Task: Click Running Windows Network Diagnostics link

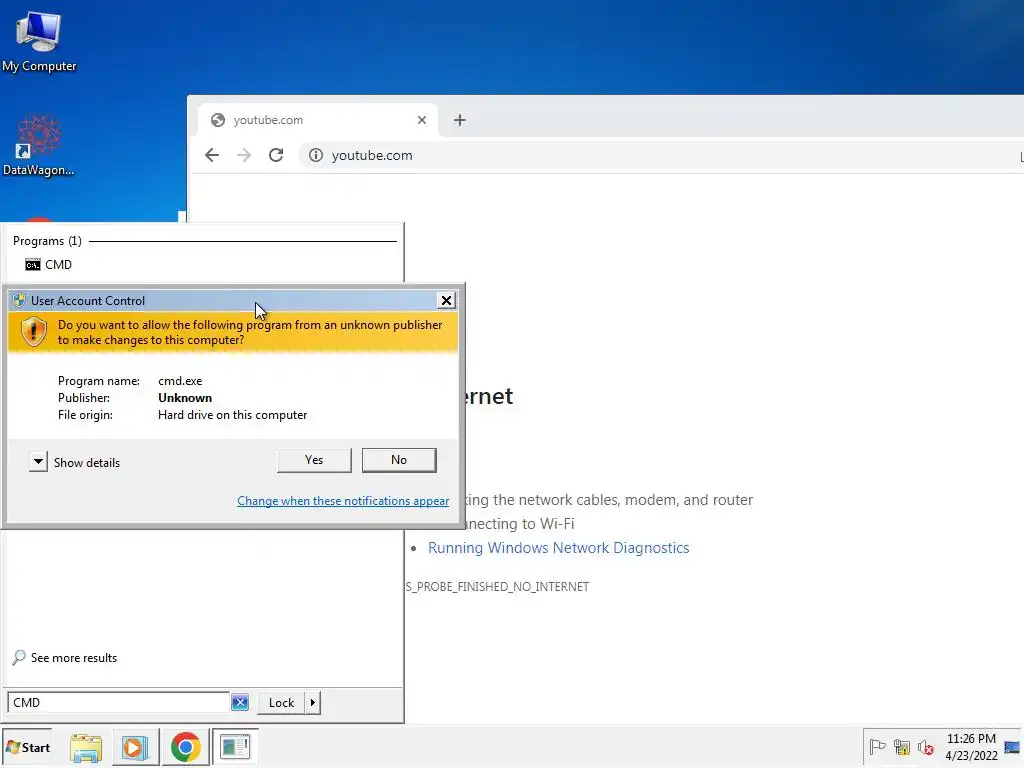Action: coord(558,548)
